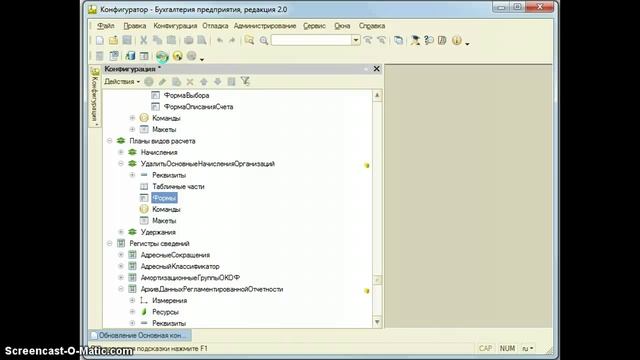The height and width of the screenshot is (360, 640).
Task: Expand the Начисления node
Action: click(121, 152)
